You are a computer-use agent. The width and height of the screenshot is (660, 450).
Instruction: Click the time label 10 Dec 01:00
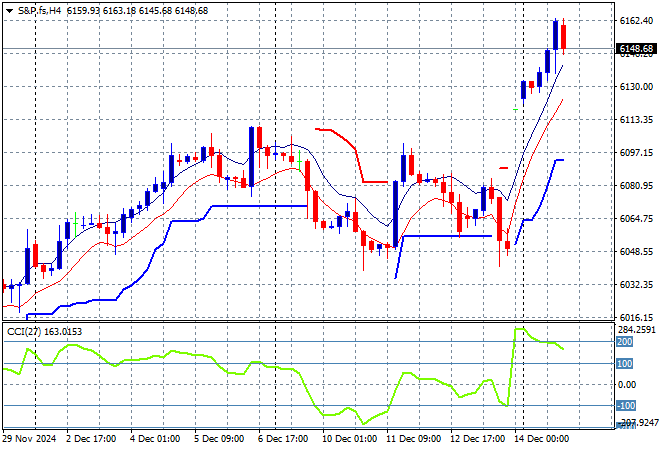coord(349,439)
